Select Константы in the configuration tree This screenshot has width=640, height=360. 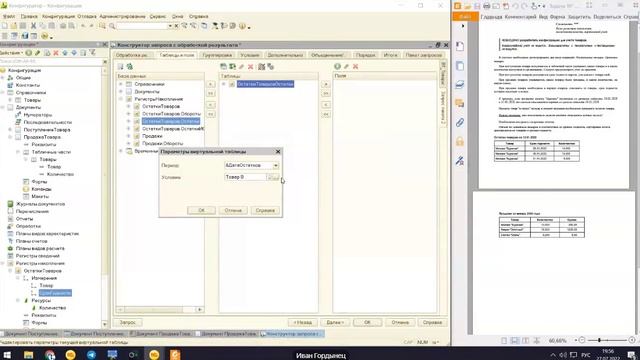pos(28,85)
